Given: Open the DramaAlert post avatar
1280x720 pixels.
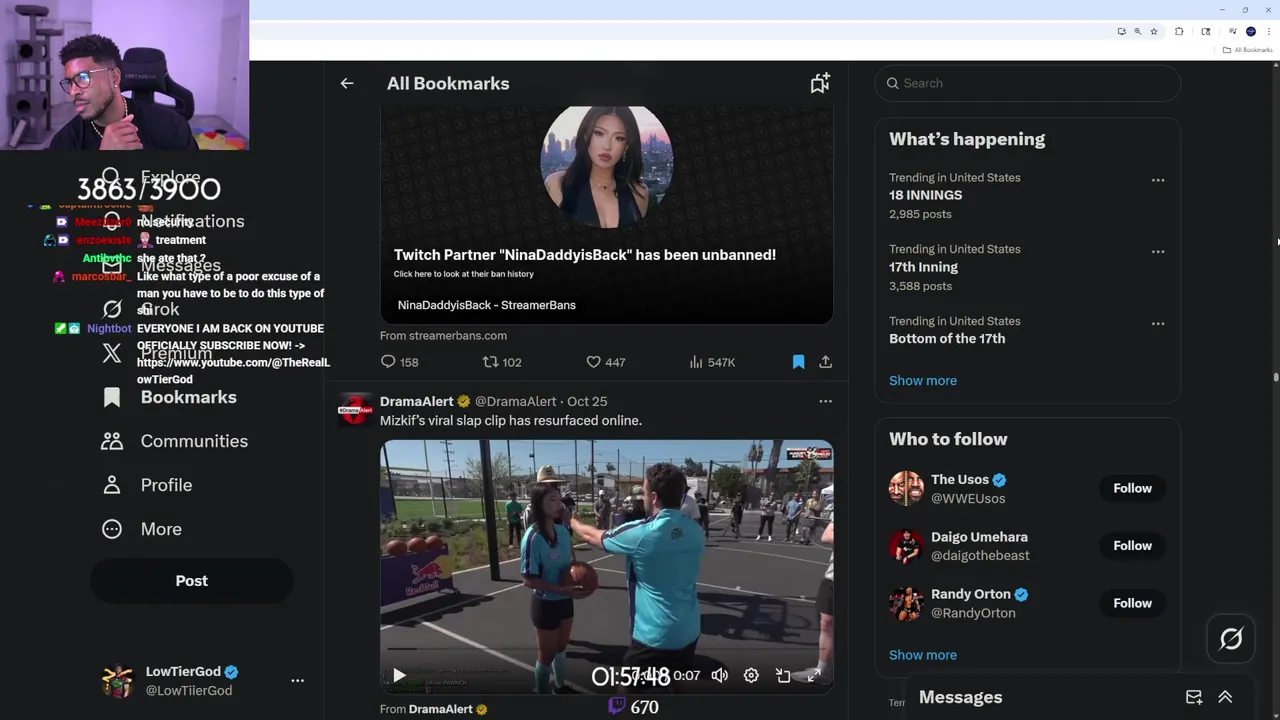Looking at the screenshot, I should click(x=355, y=410).
